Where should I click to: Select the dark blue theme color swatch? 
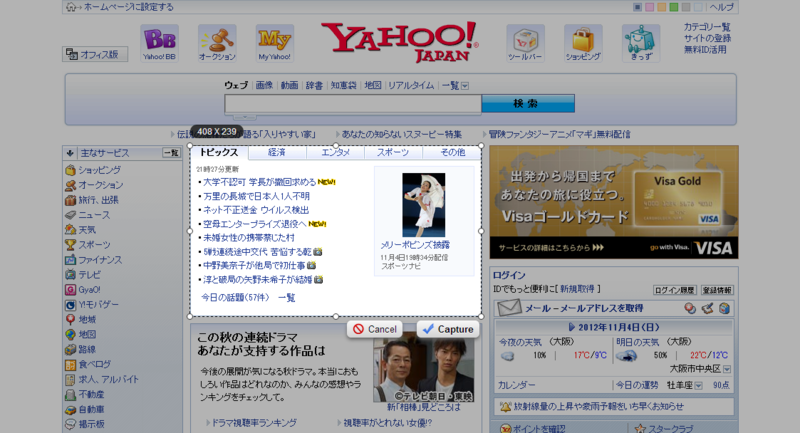pyautogui.click(x=637, y=7)
